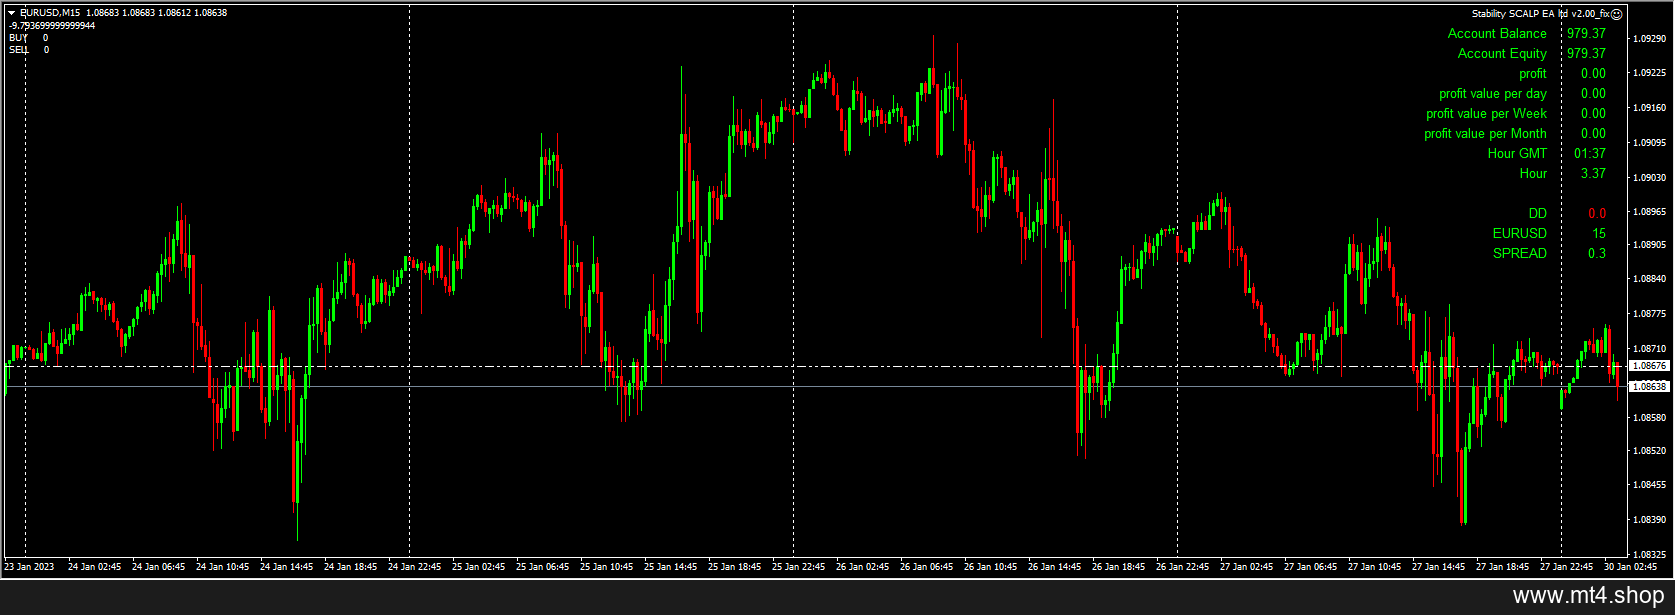Viewport: 1675px width, 615px height.
Task: Open the chart menu triangle beside EURUSD,M15
Action: tap(11, 13)
